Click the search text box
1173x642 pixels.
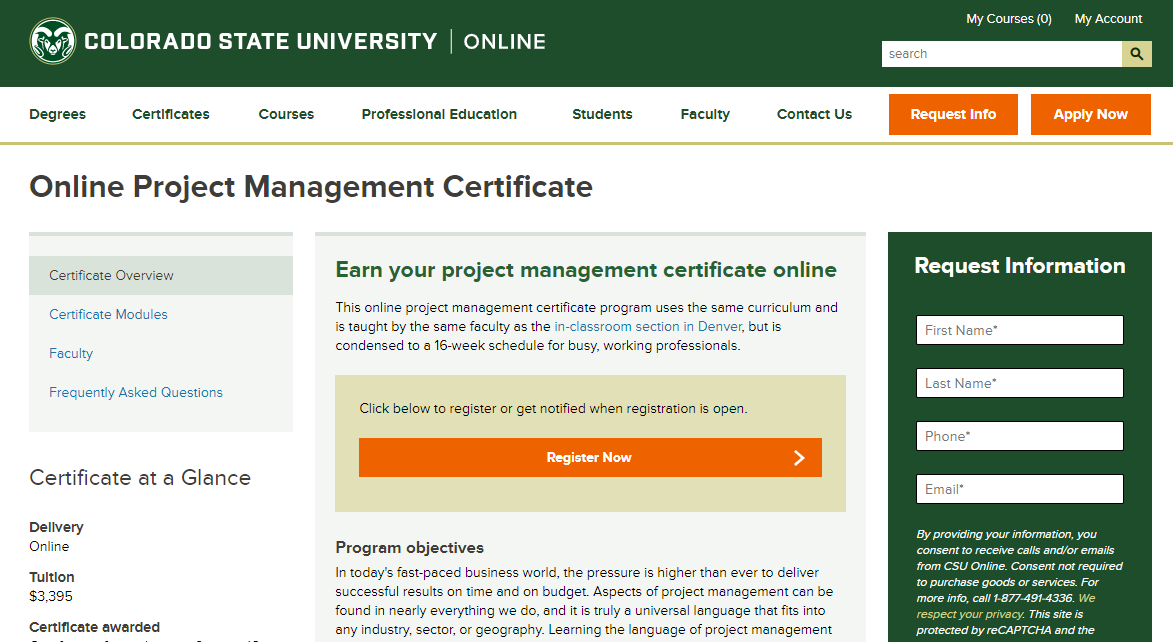(x=1000, y=53)
